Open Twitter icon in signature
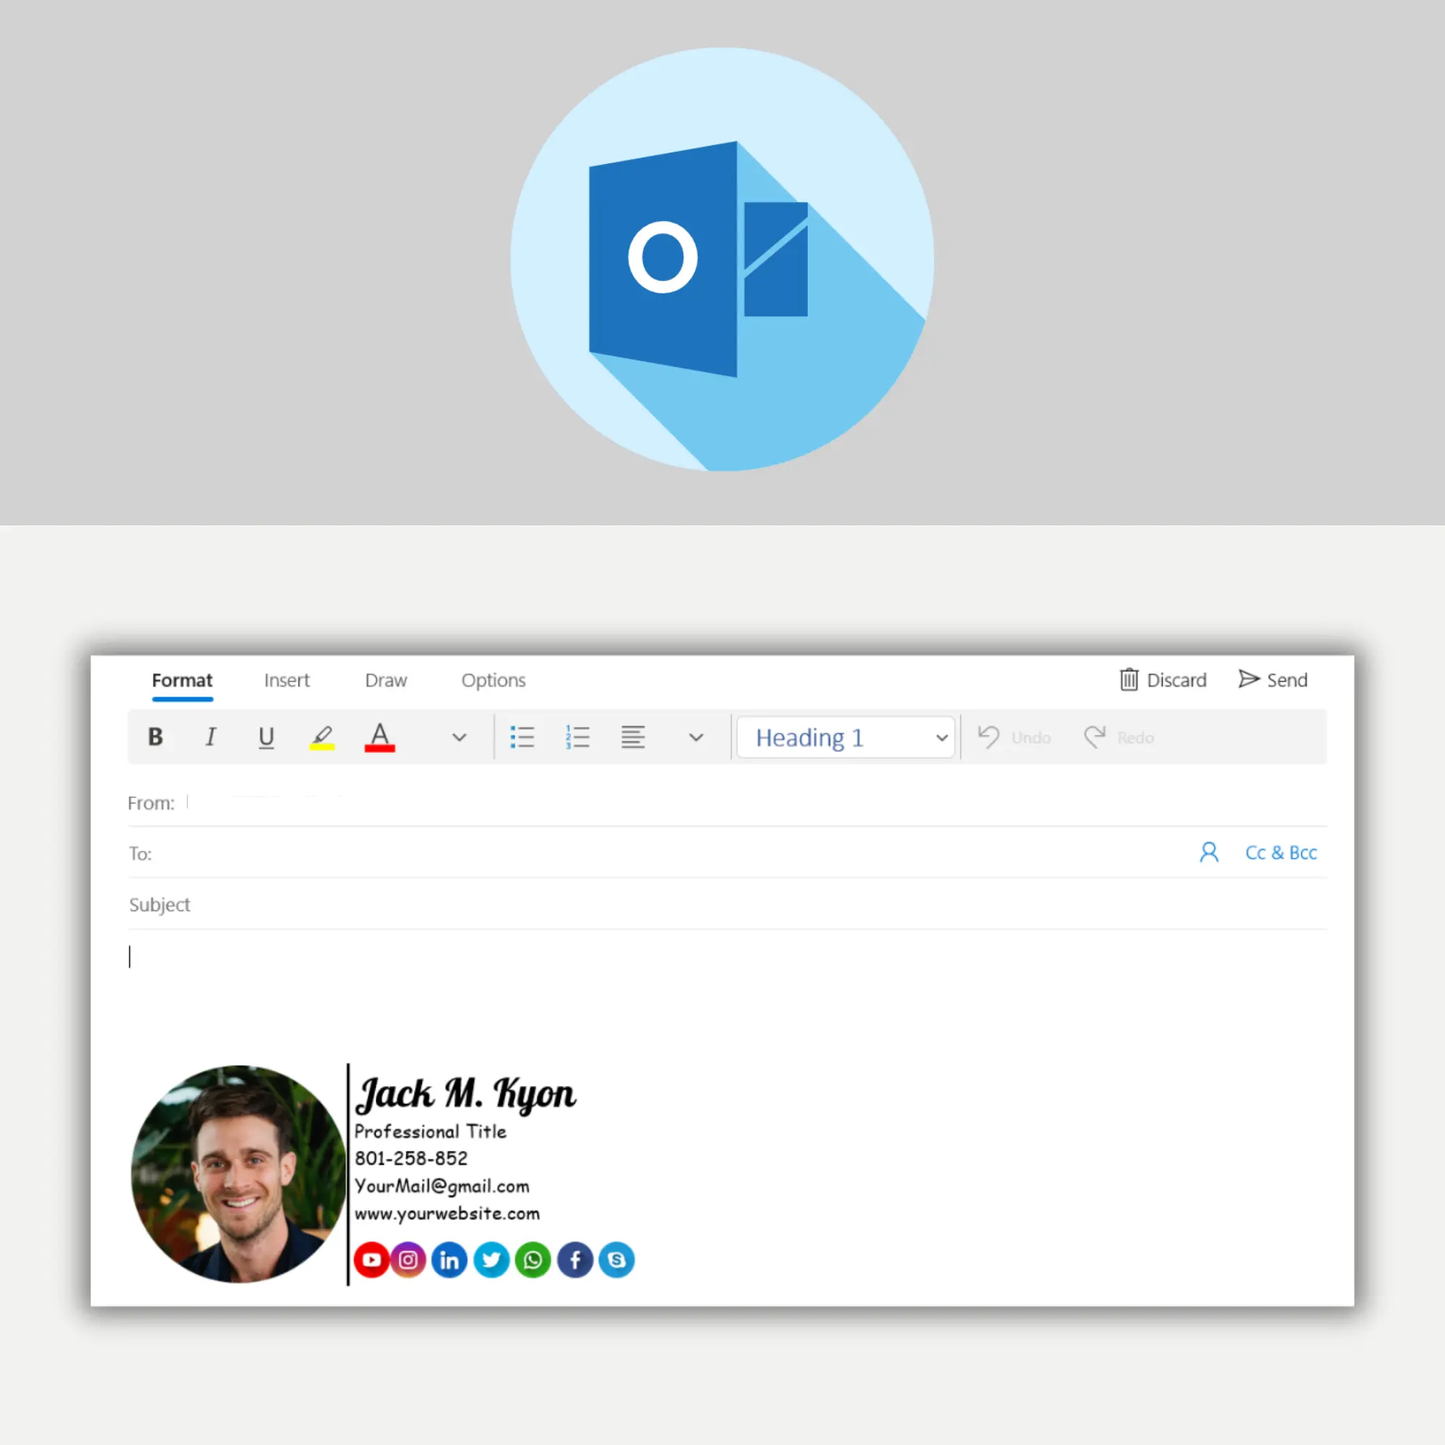 491,1260
